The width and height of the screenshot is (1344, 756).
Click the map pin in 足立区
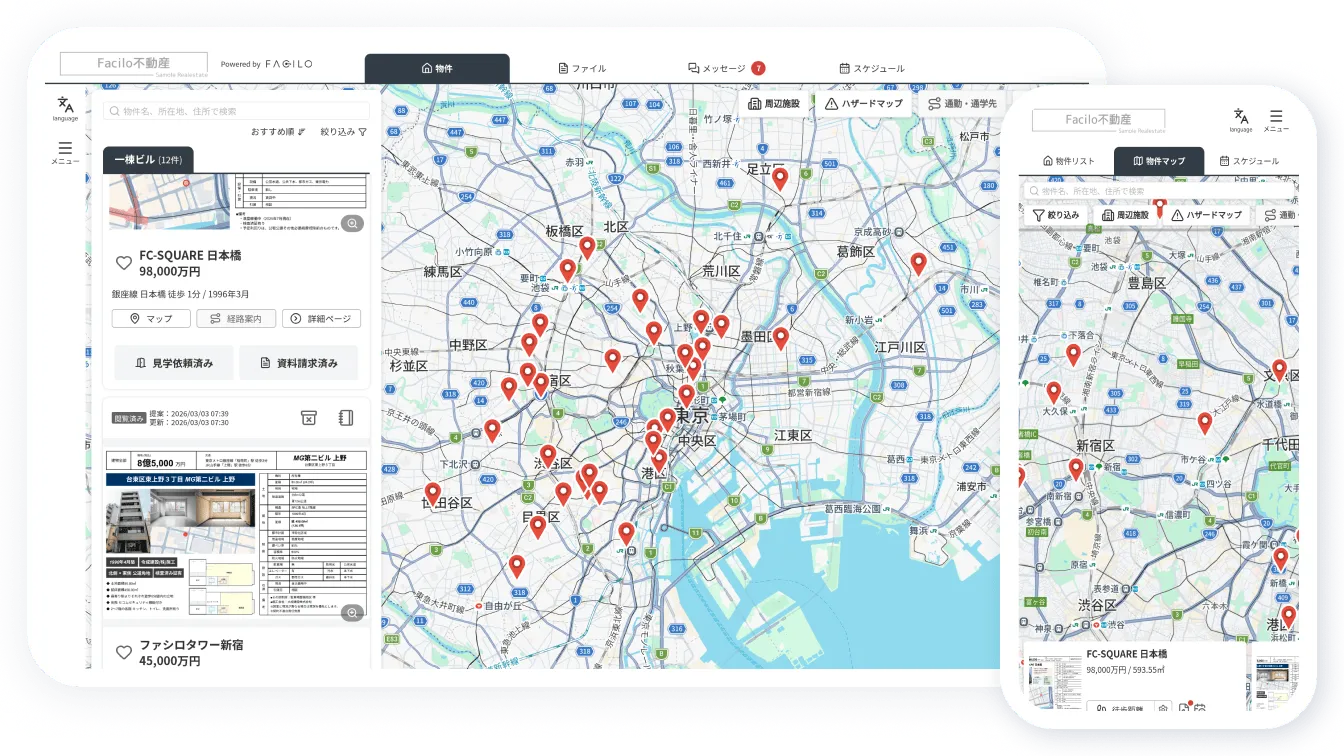[x=780, y=179]
